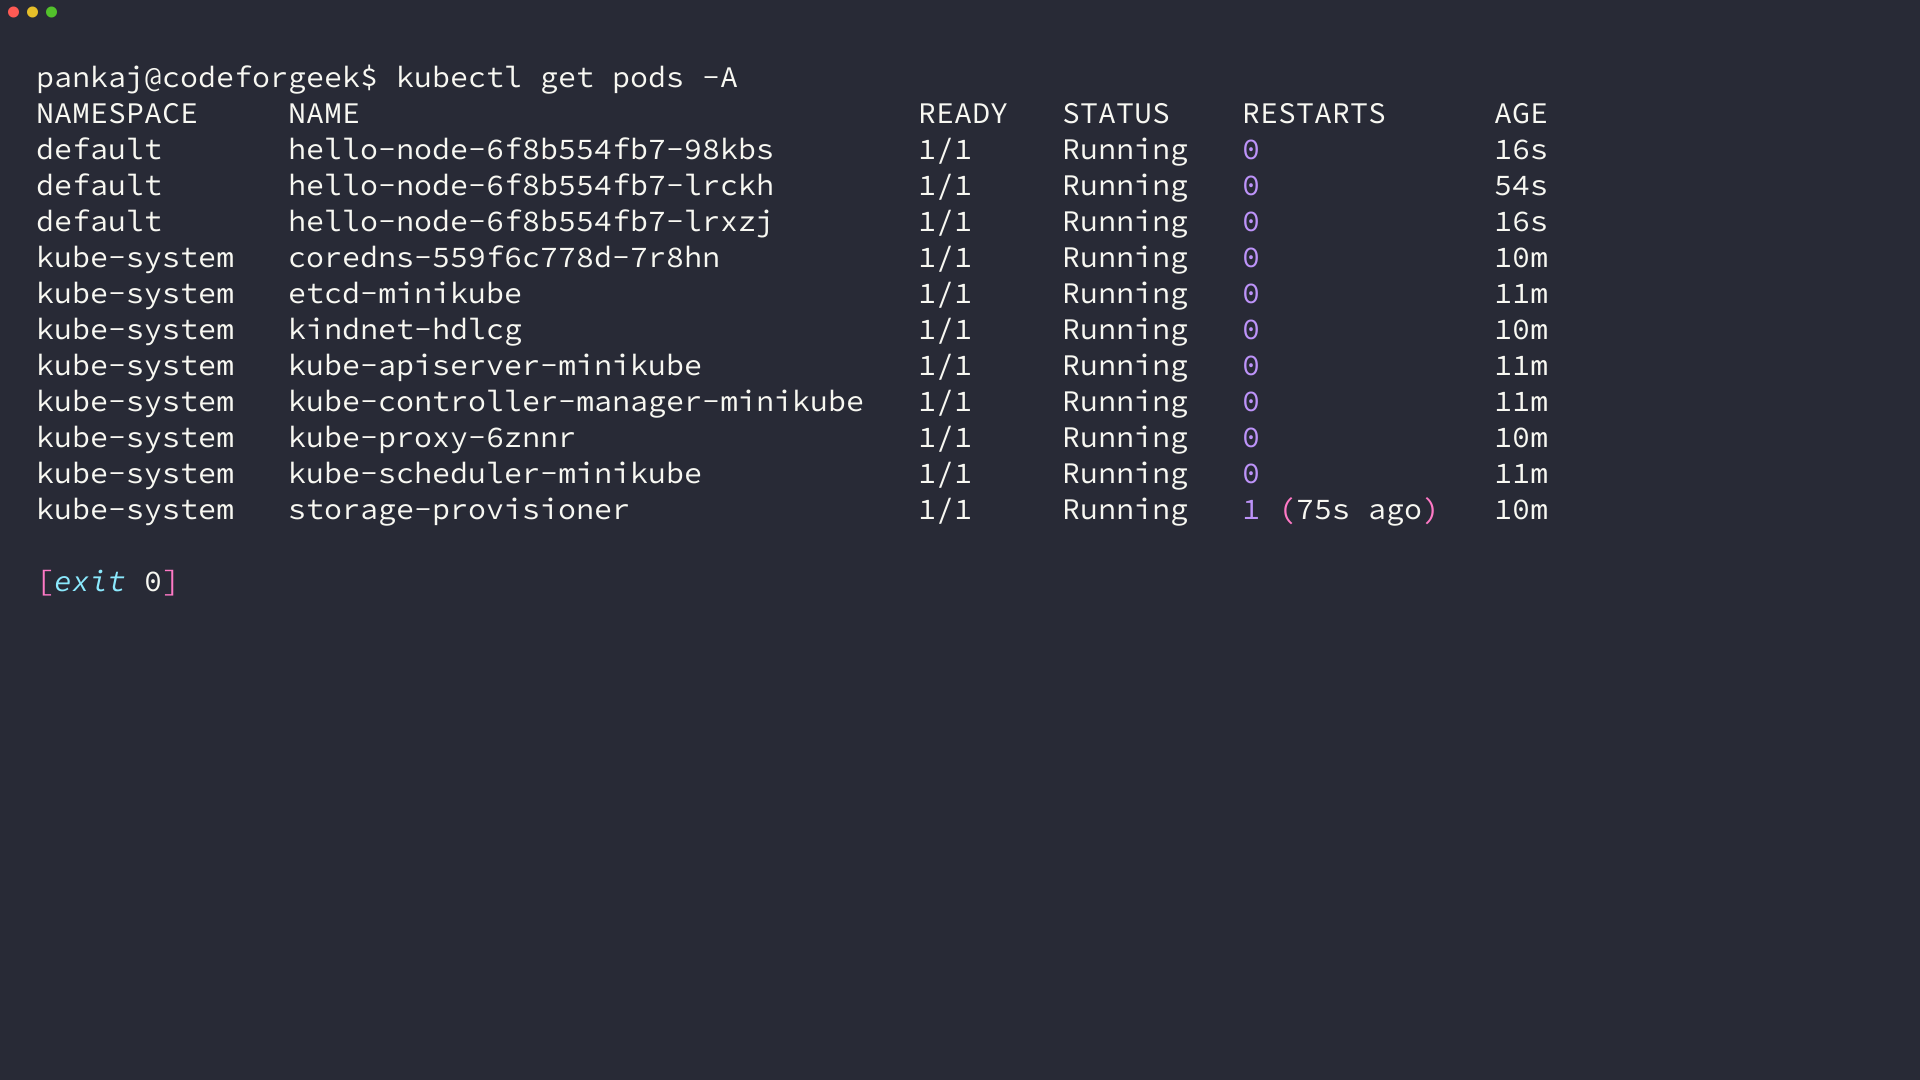Select pod name kube-controller-manager-minikube
This screenshot has height=1080, width=1920.
pyautogui.click(x=576, y=402)
